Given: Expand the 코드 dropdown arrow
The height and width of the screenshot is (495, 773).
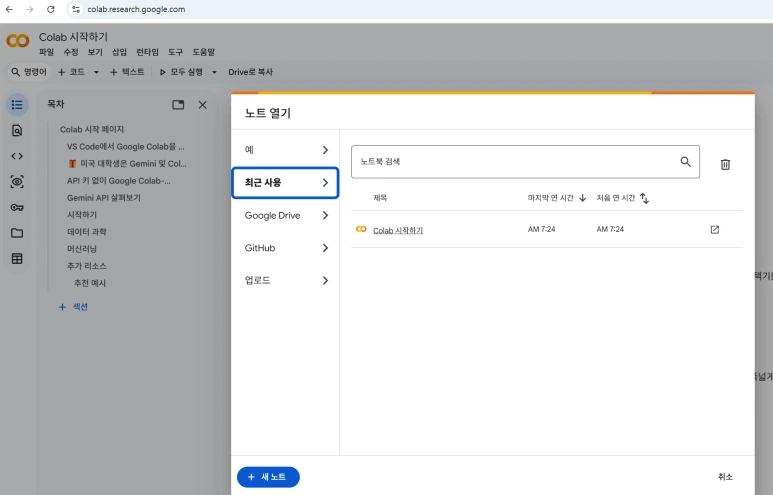Looking at the screenshot, I should [96, 72].
